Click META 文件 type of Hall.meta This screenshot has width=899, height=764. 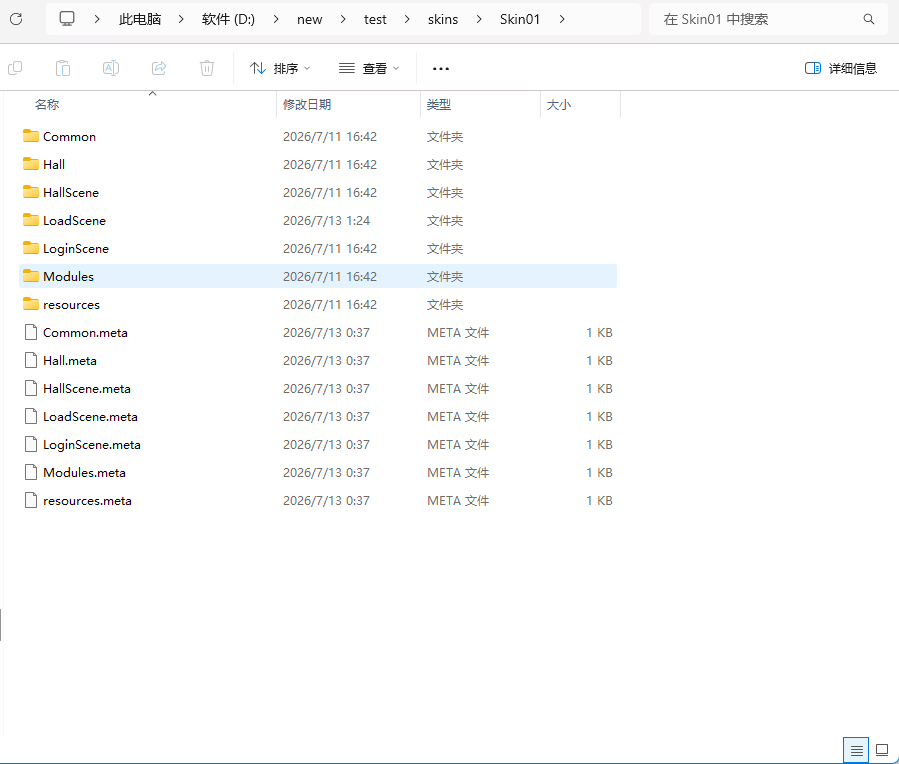pyautogui.click(x=458, y=361)
